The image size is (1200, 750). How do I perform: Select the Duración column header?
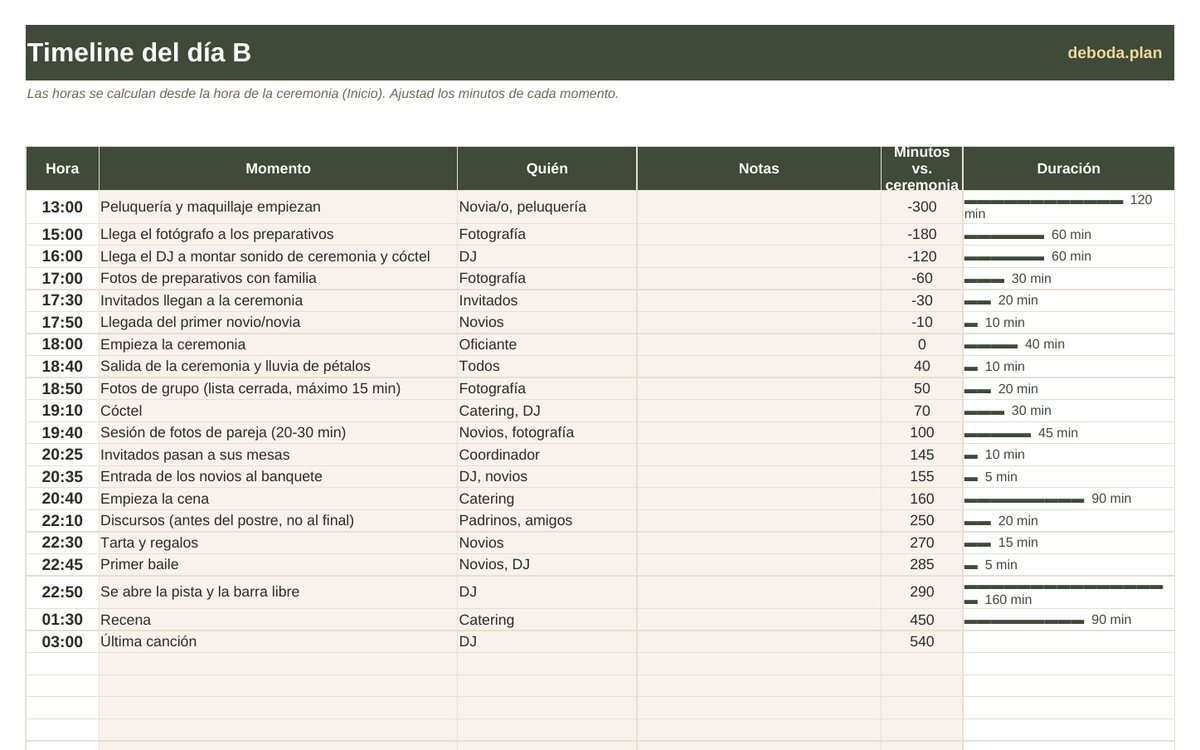click(1068, 168)
